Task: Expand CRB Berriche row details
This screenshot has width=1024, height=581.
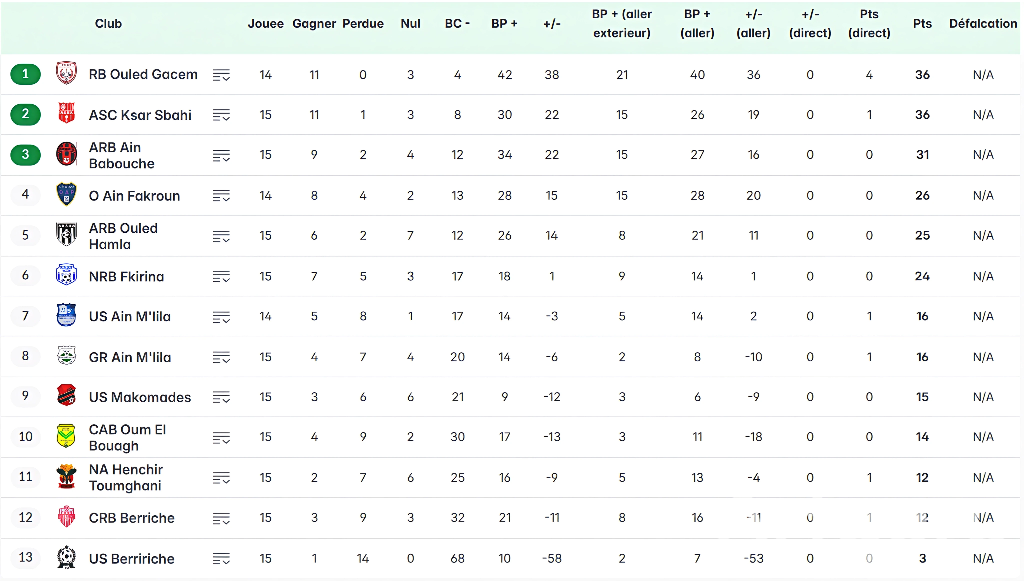Action: 221,518
